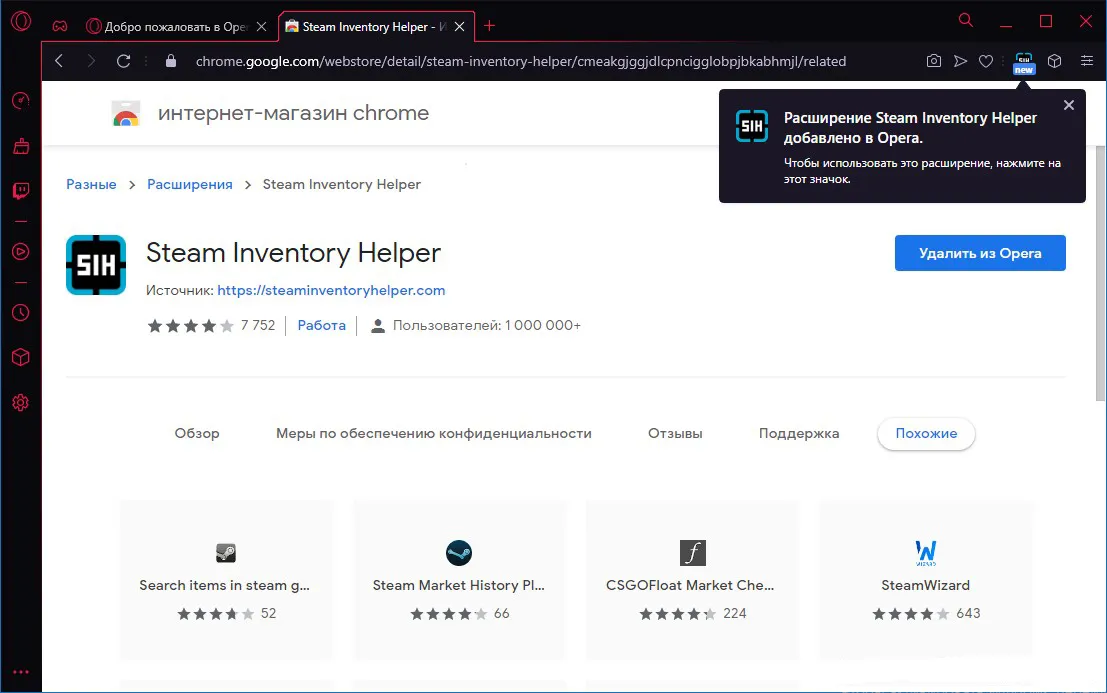Open the extensions cube icon in toolbar
This screenshot has width=1107, height=693.
click(1054, 61)
